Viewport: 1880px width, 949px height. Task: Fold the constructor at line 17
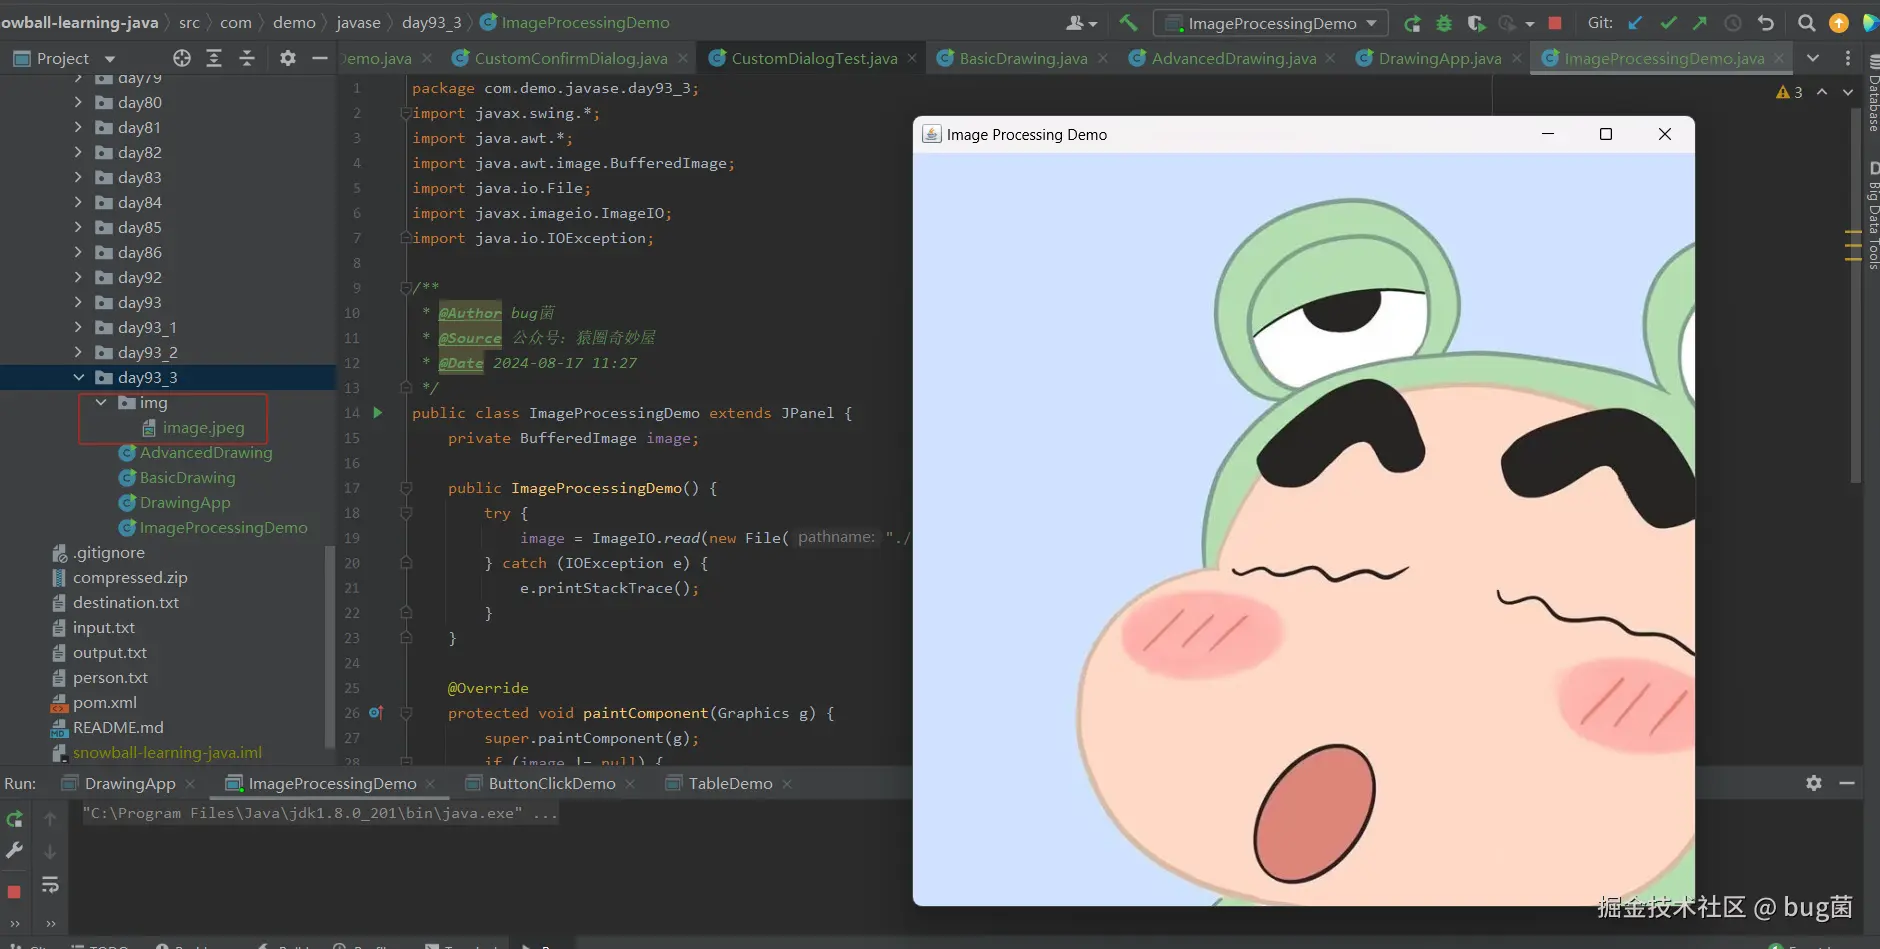pos(406,488)
